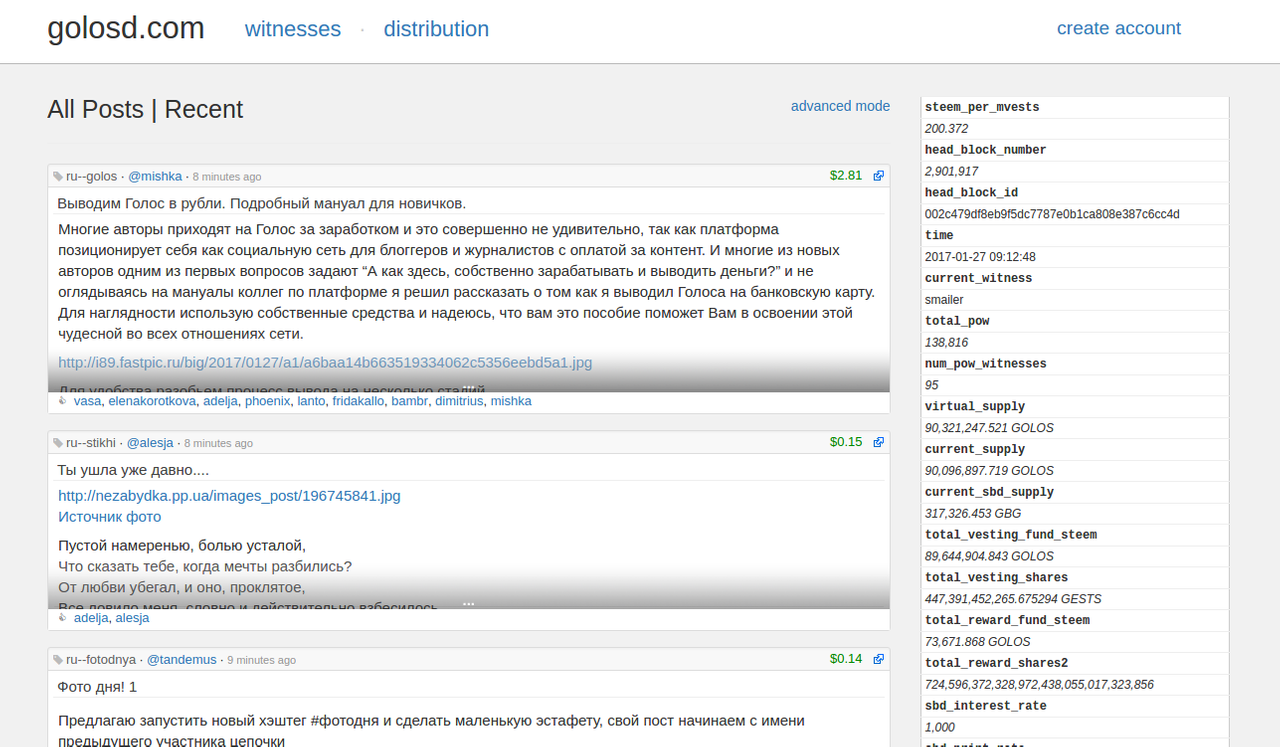Open voter bambr's profile
Viewport: 1280px width, 747px height.
click(409, 401)
